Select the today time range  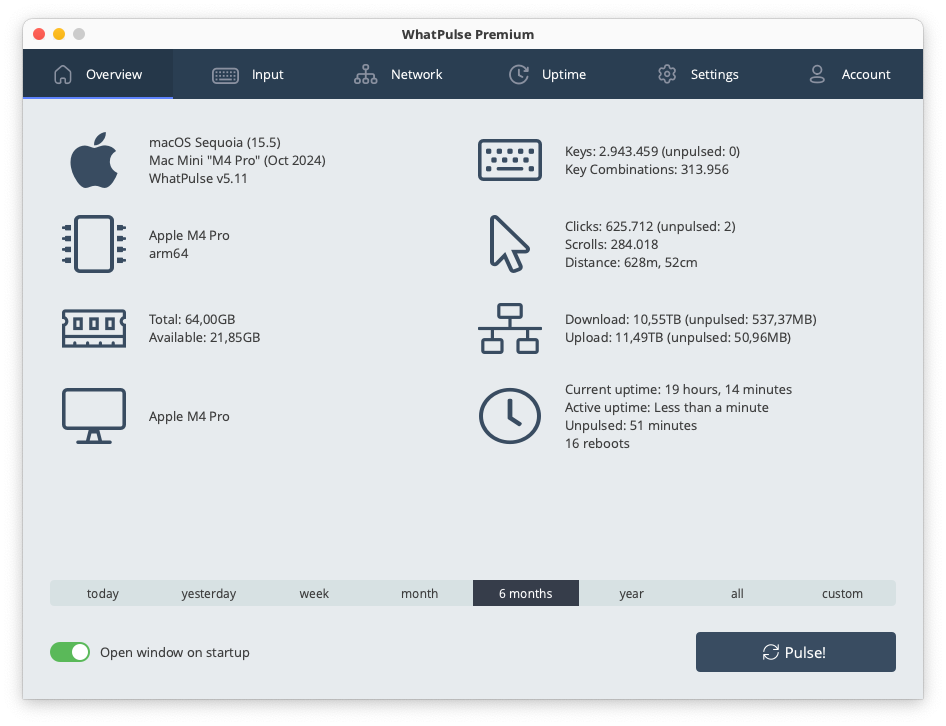point(103,593)
